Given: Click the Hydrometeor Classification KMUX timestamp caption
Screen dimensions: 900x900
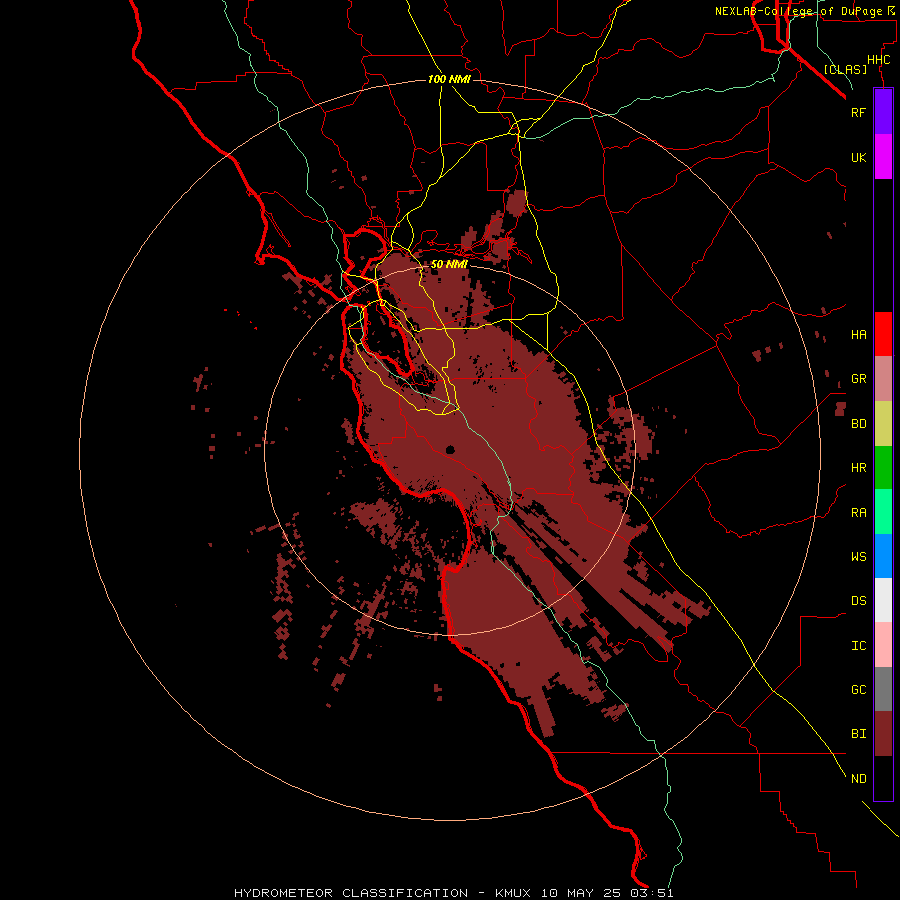Looking at the screenshot, I should [453, 893].
